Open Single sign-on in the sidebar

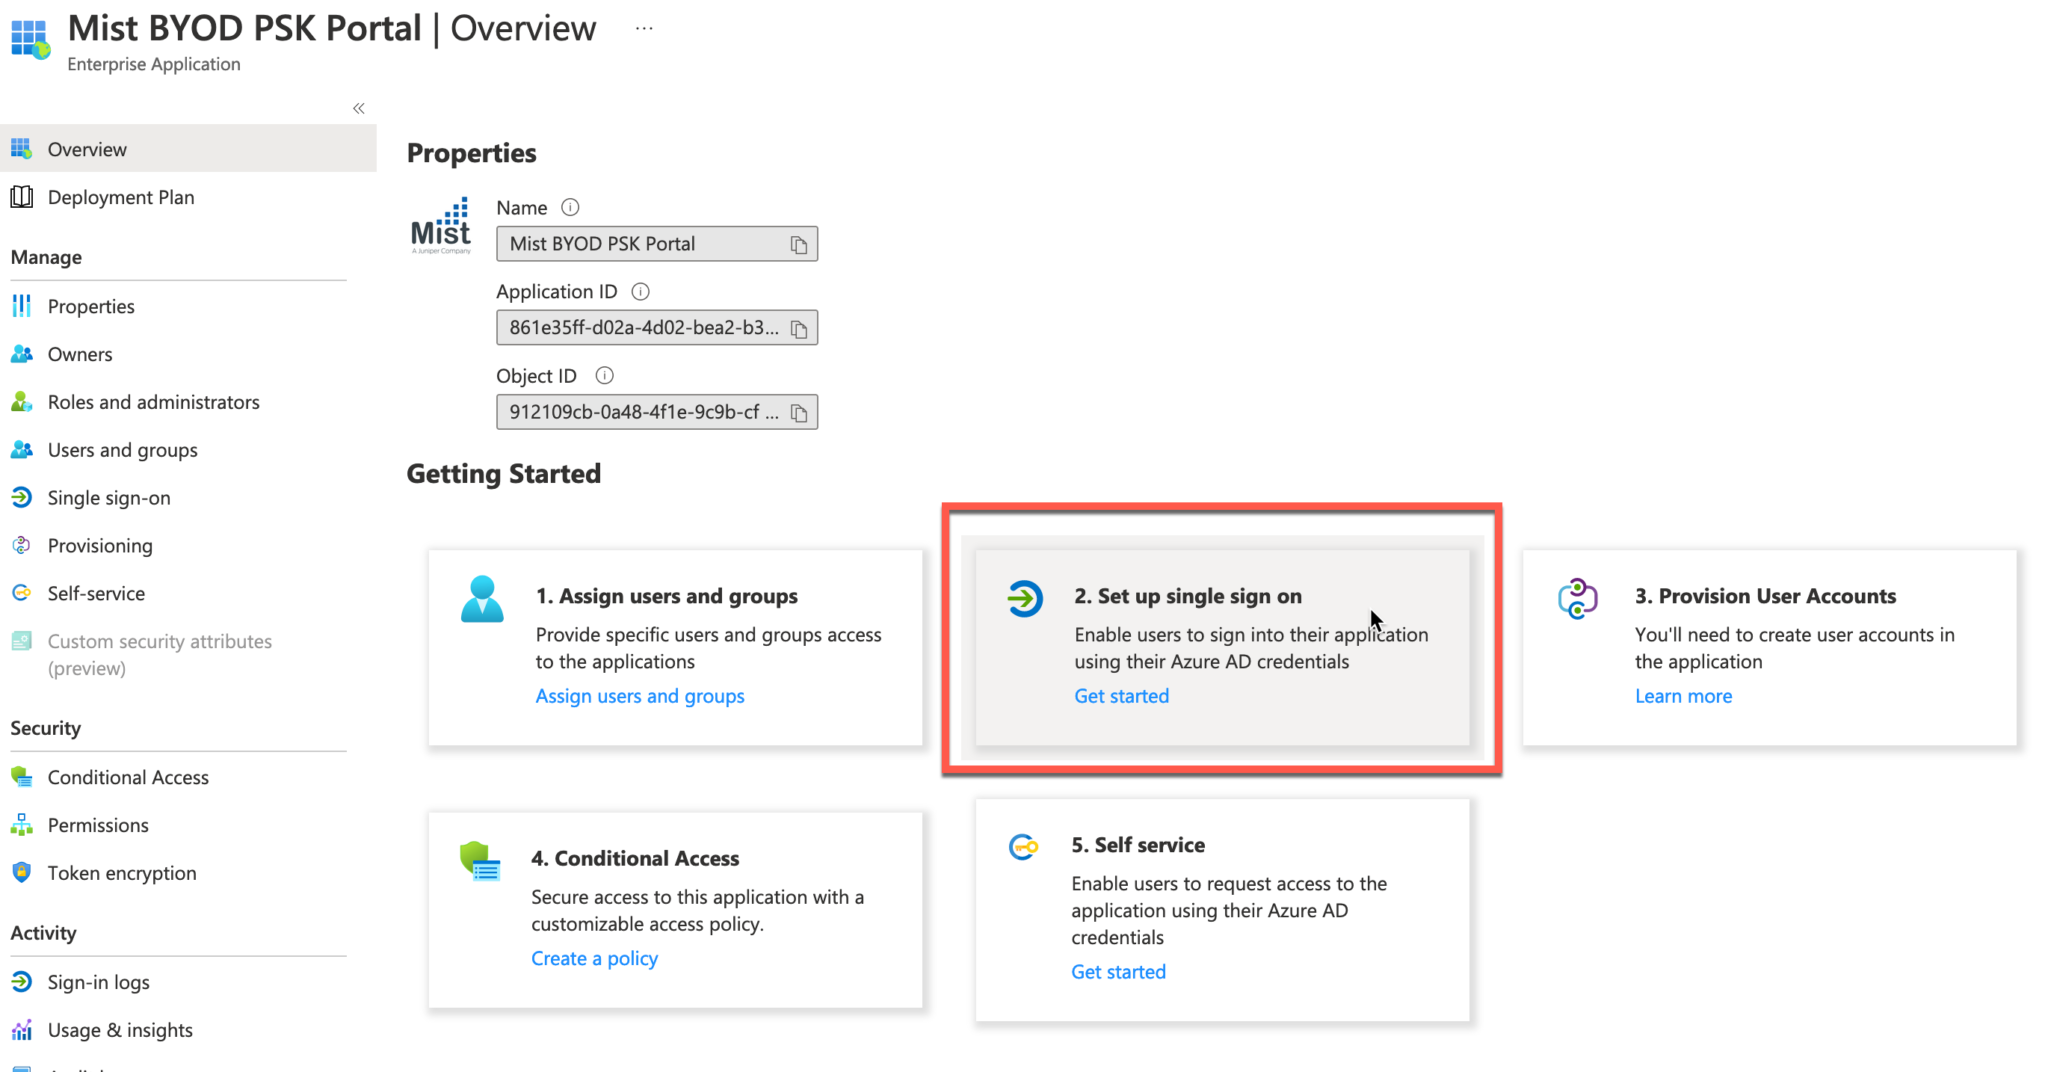coord(108,498)
